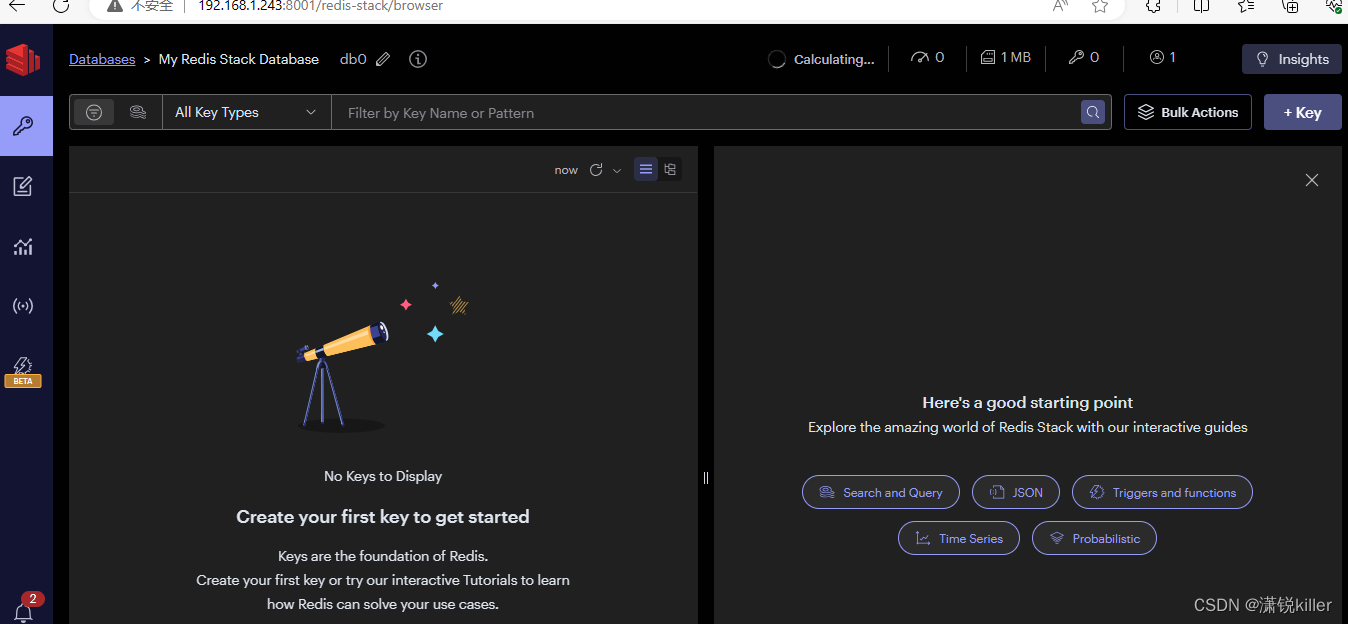Click the panel divider resize handle
The height and width of the screenshot is (624, 1348).
(x=706, y=478)
